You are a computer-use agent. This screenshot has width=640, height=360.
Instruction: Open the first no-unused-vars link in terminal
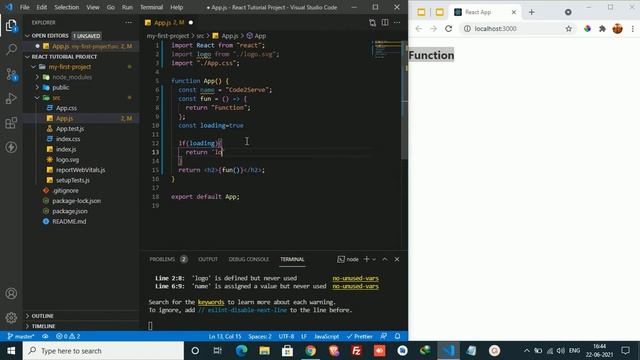click(x=355, y=278)
